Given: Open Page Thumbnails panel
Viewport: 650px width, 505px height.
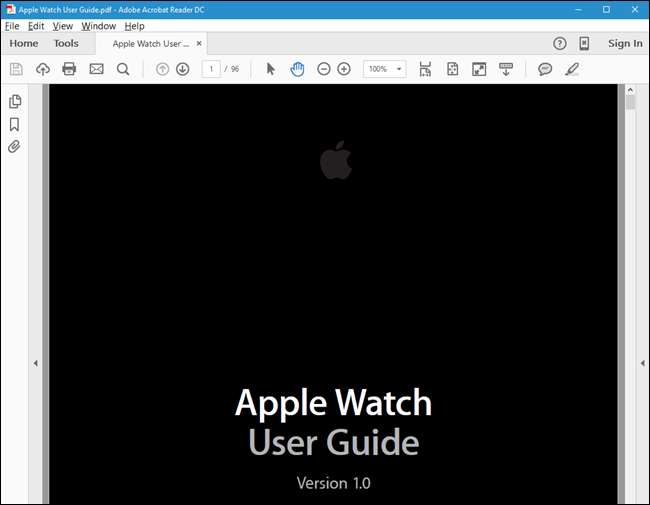Looking at the screenshot, I should [15, 101].
